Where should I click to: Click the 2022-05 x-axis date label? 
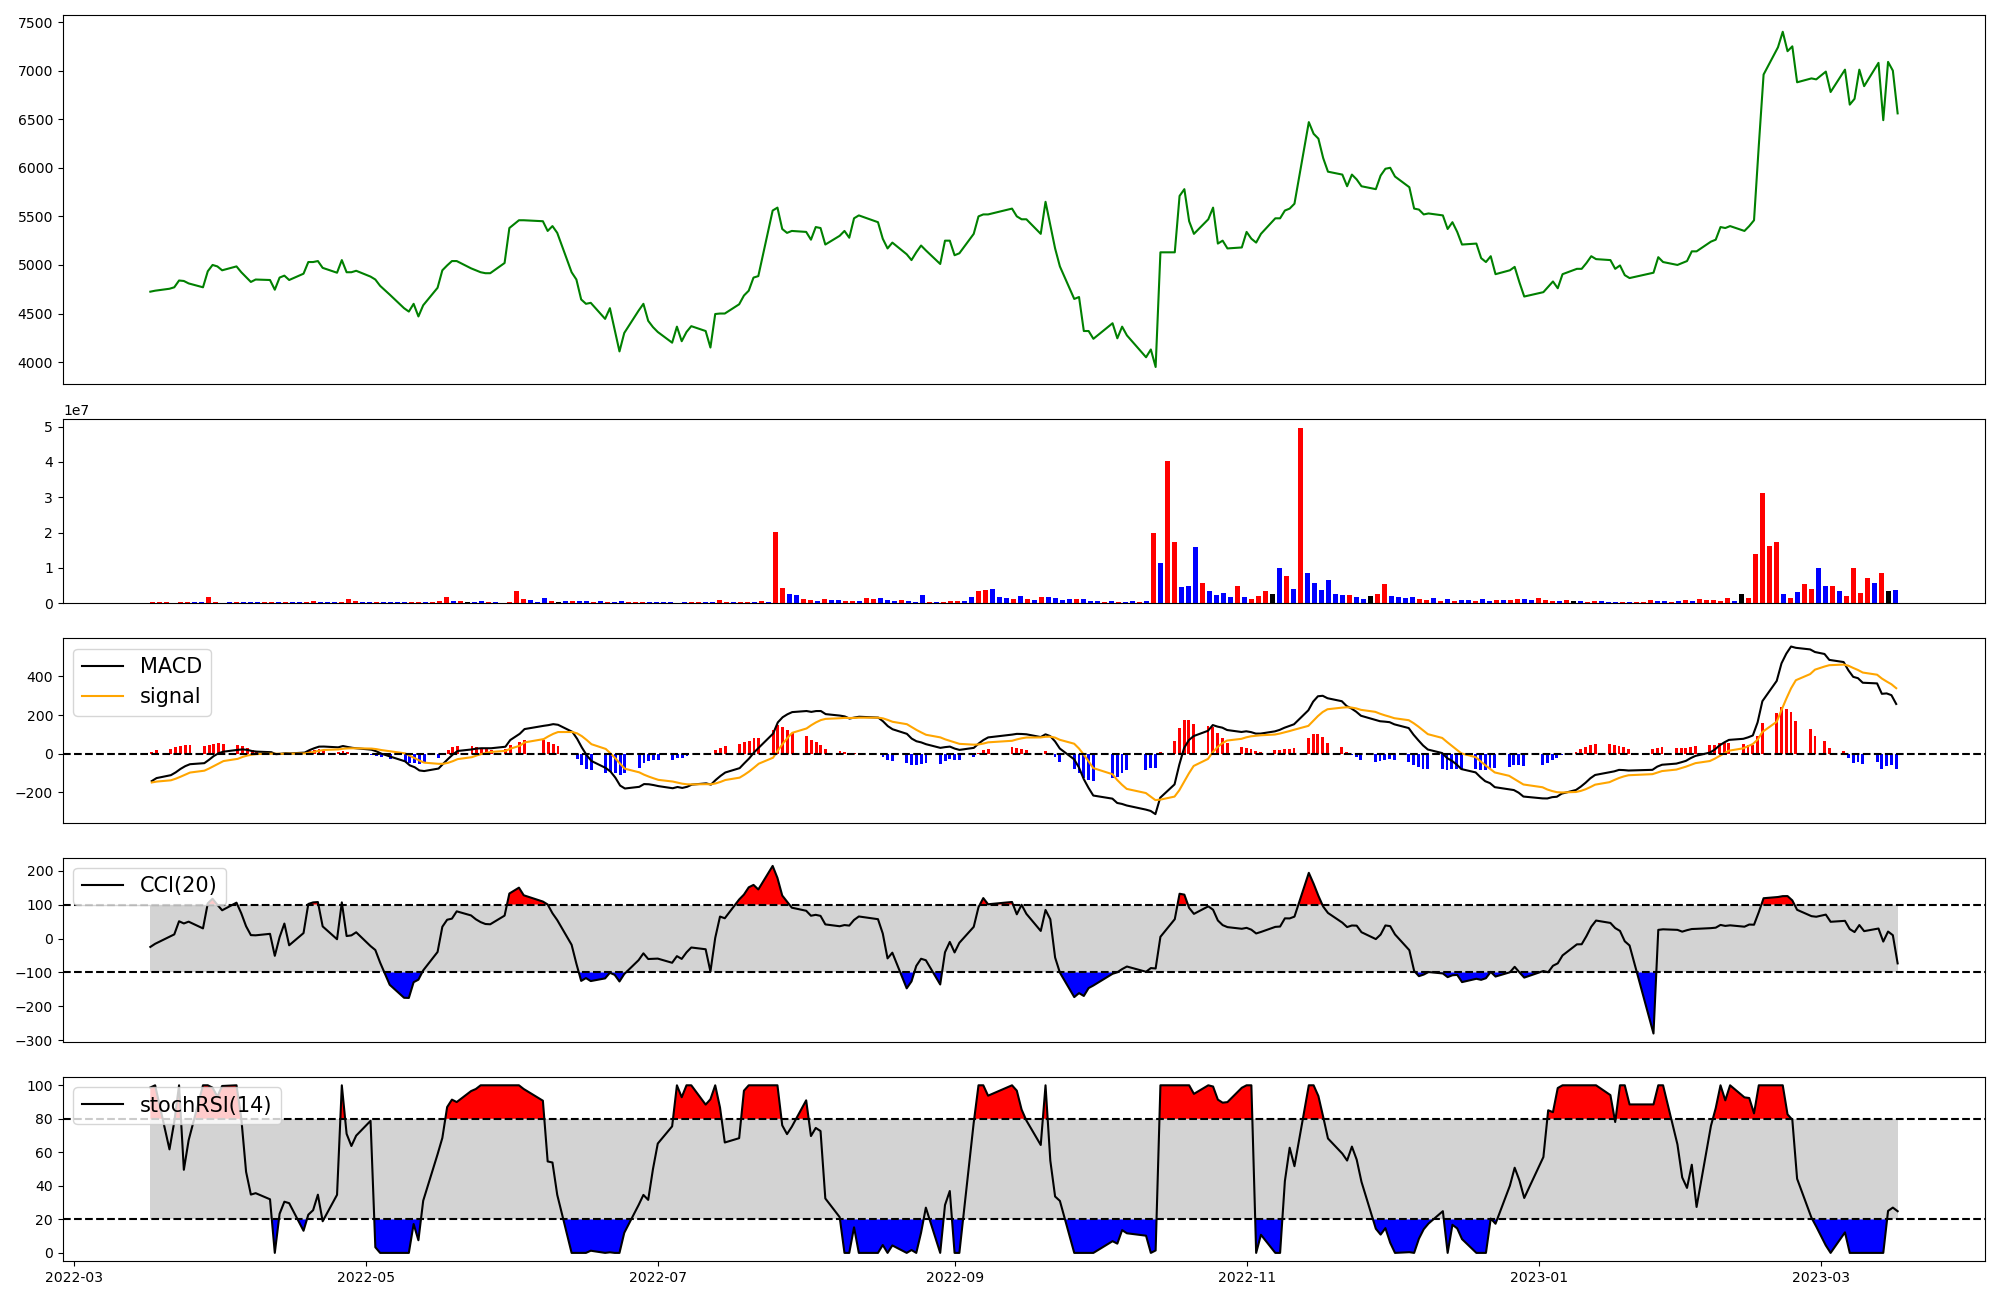[366, 1276]
